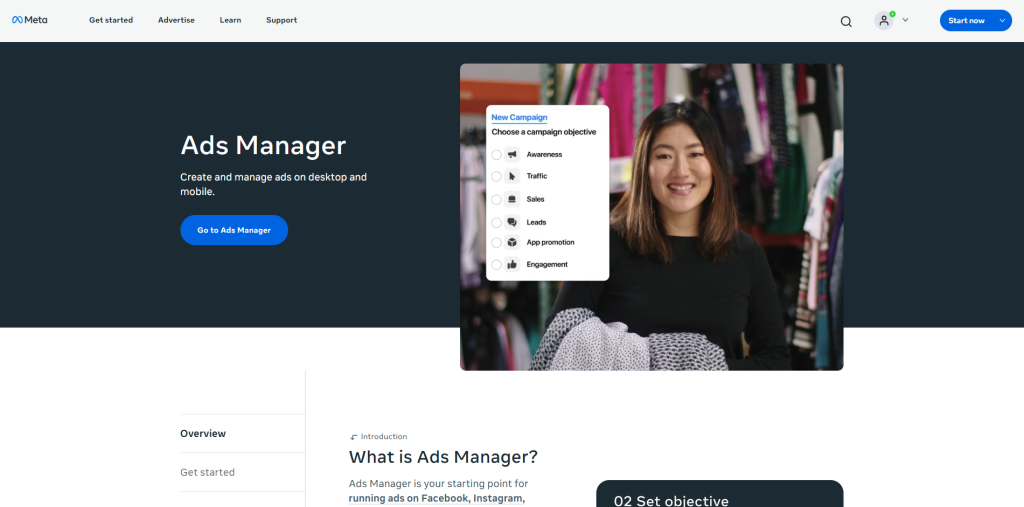Select the Traffic radio button
Image resolution: width=1024 pixels, height=507 pixels.
[x=496, y=176]
